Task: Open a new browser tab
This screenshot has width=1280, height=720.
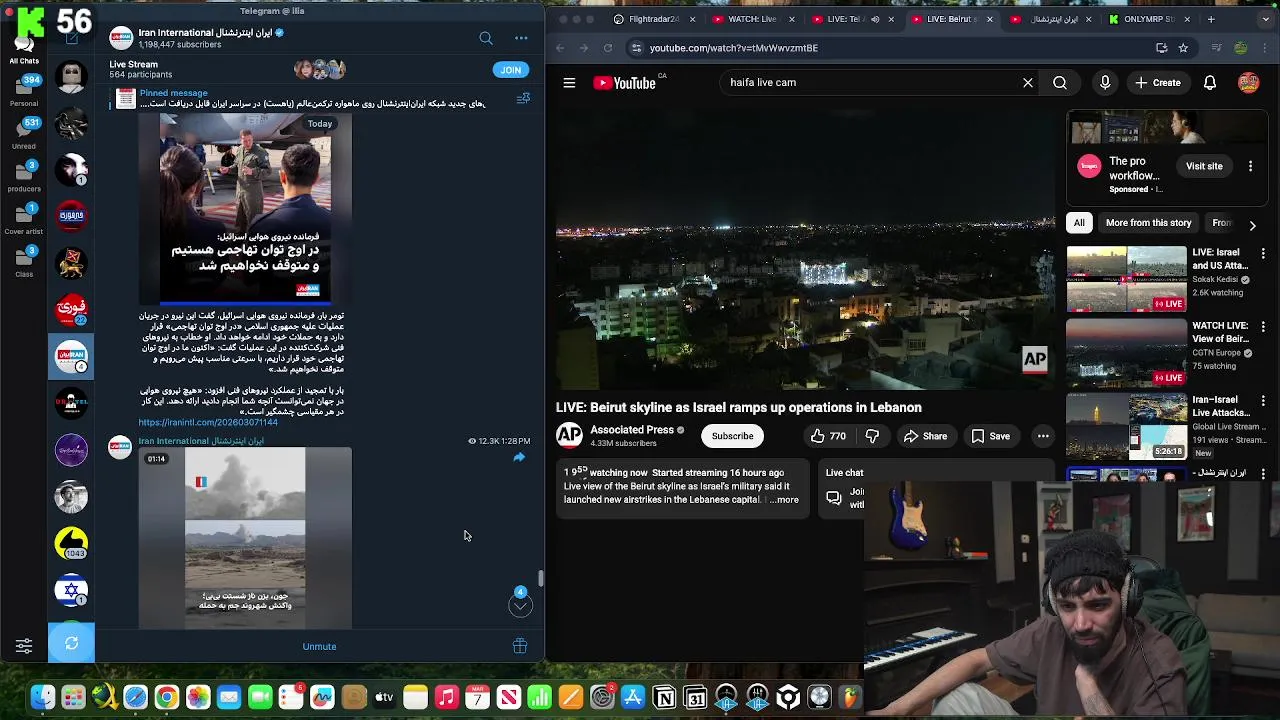Action: point(1211,19)
